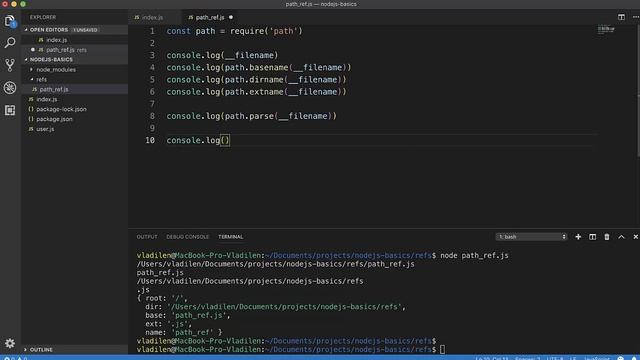Image resolution: width=640 pixels, height=360 pixels.
Task: Click 'path.dirname' code on line 5
Action: tap(254, 80)
